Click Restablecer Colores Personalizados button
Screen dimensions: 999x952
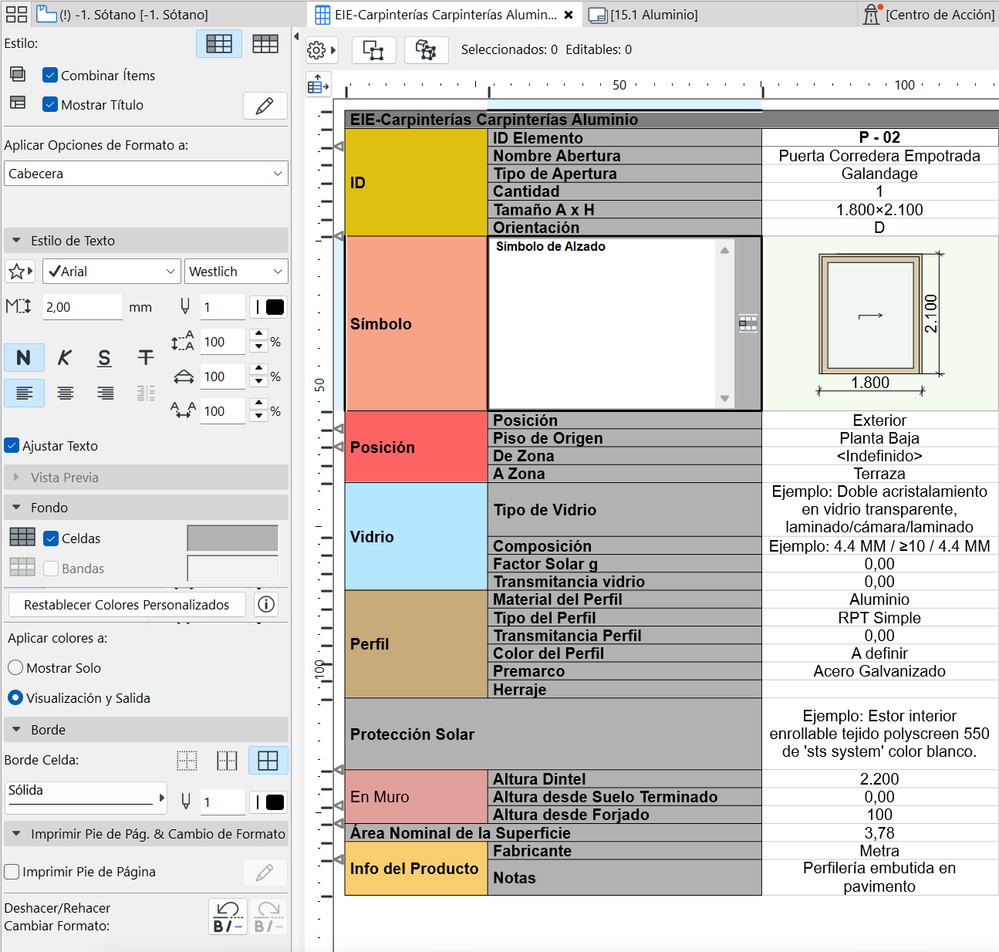click(126, 605)
